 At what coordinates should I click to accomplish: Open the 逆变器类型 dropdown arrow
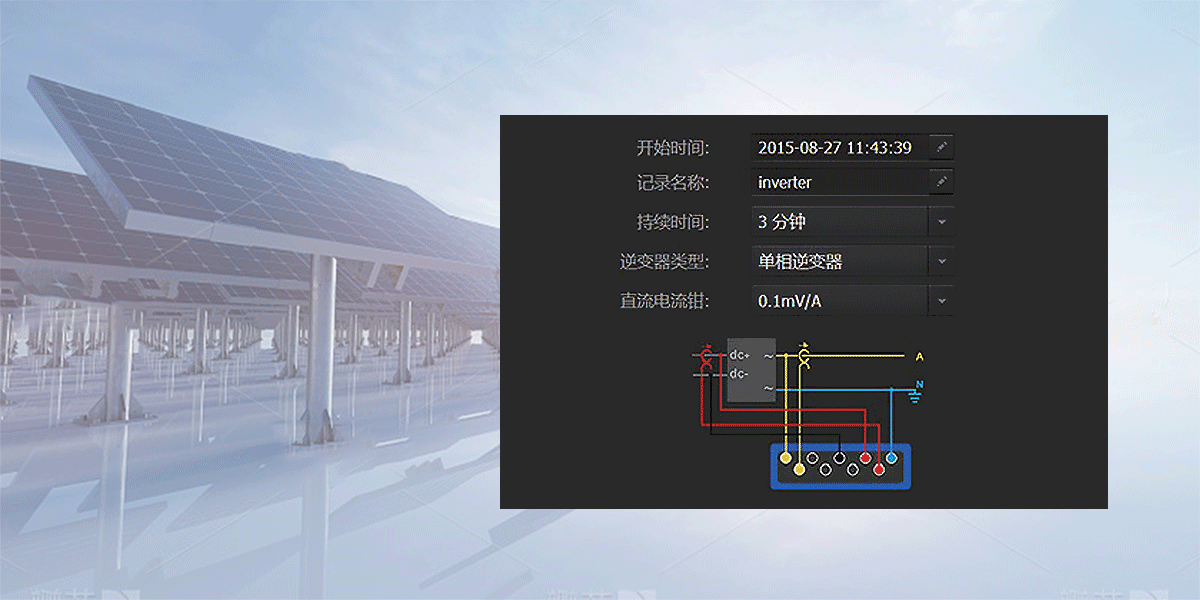click(941, 262)
